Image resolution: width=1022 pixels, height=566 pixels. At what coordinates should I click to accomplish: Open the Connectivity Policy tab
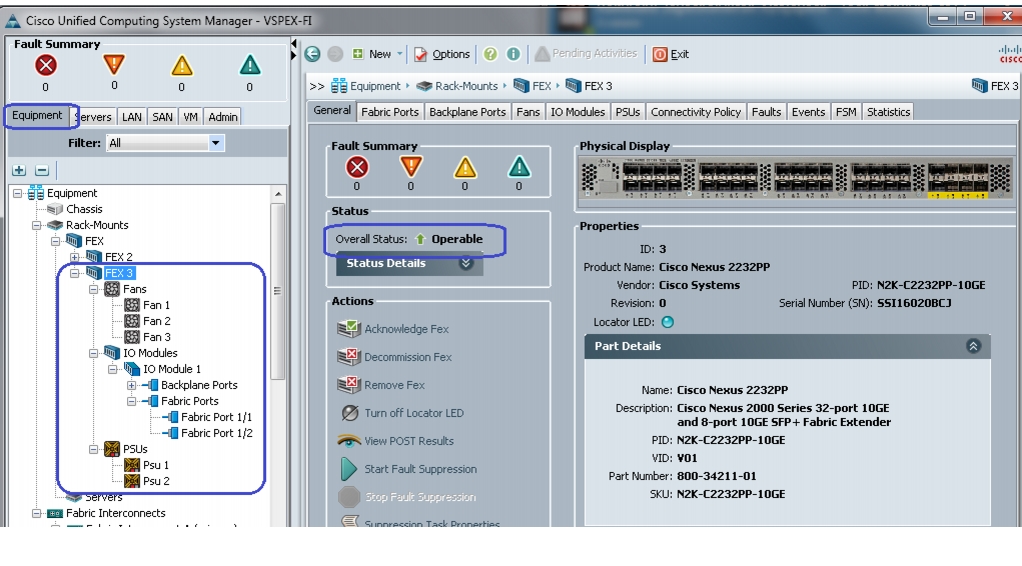(x=695, y=112)
